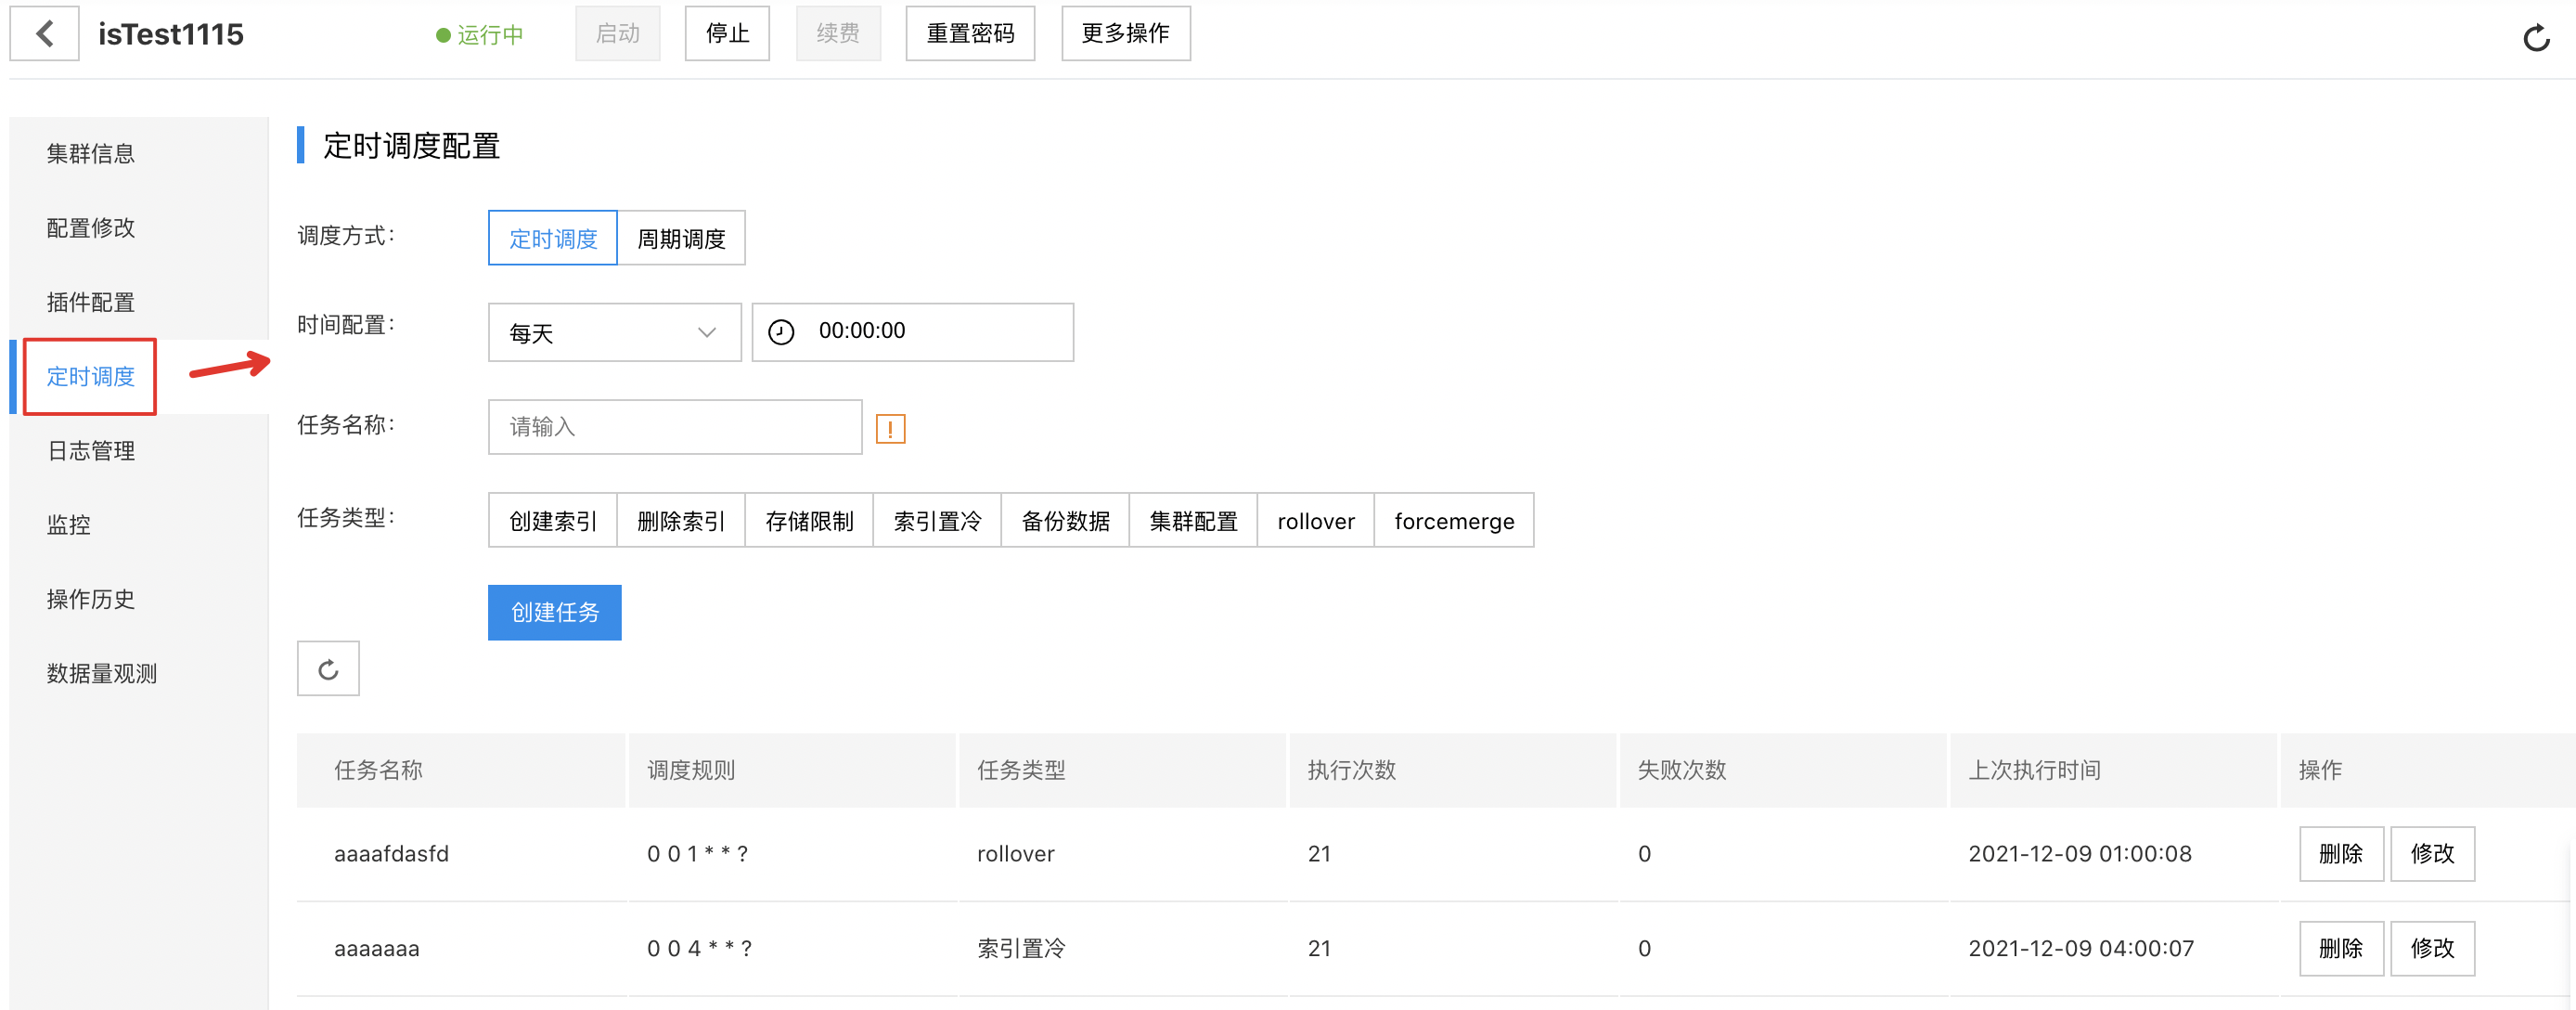Click the 00:00:00 time input
Viewport: 2576px width, 1010px height.
(x=912, y=332)
